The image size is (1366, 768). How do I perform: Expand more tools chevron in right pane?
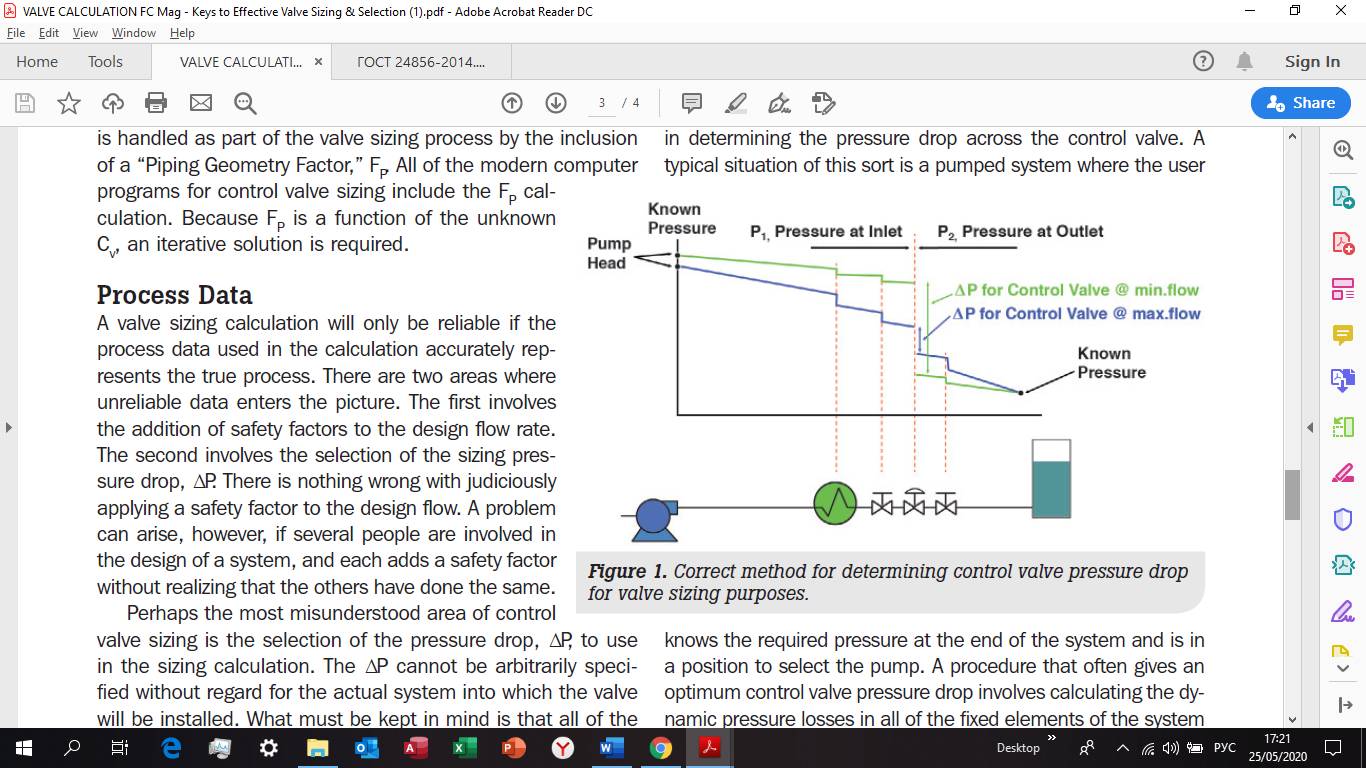coord(1344,668)
